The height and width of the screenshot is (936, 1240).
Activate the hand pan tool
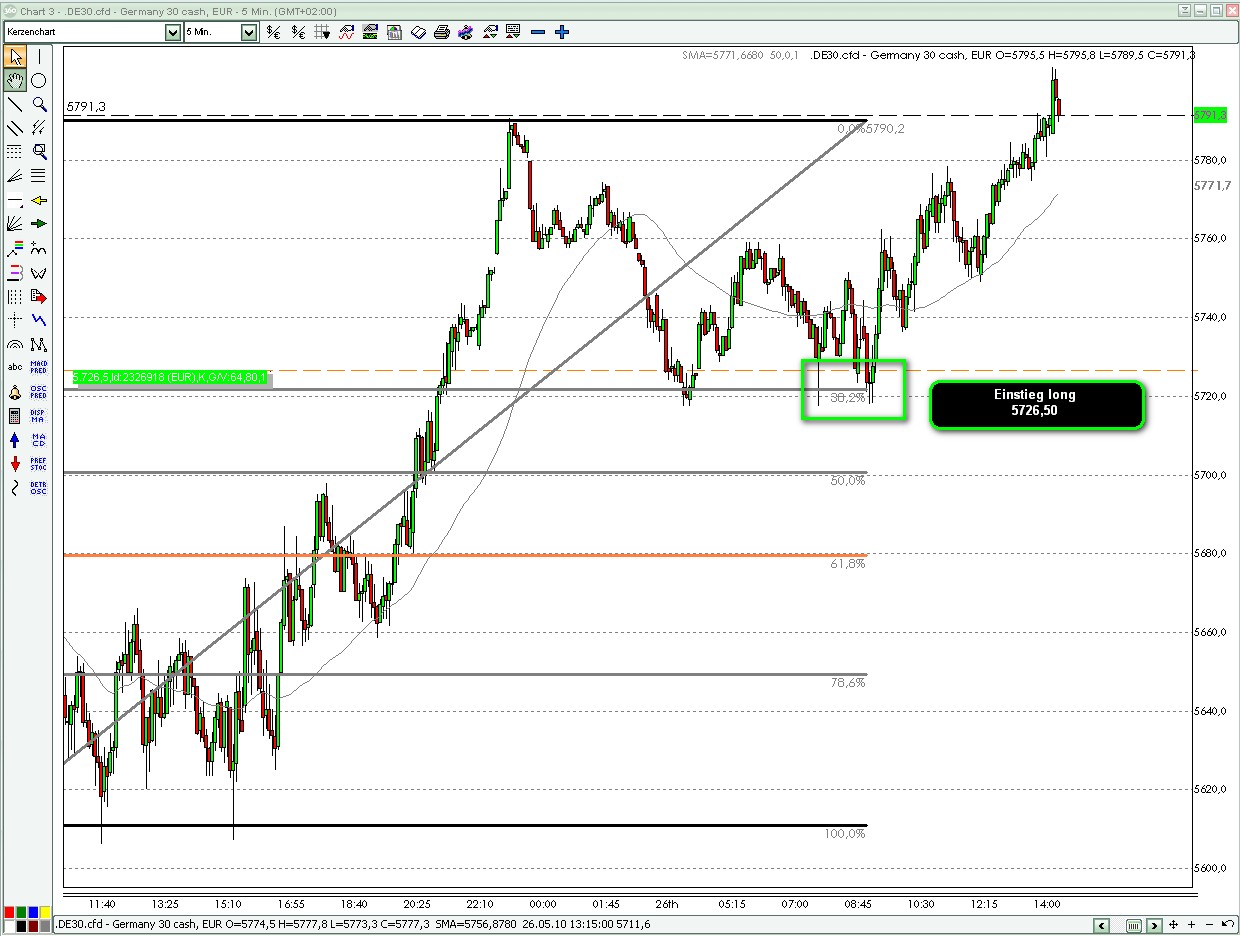[x=15, y=80]
